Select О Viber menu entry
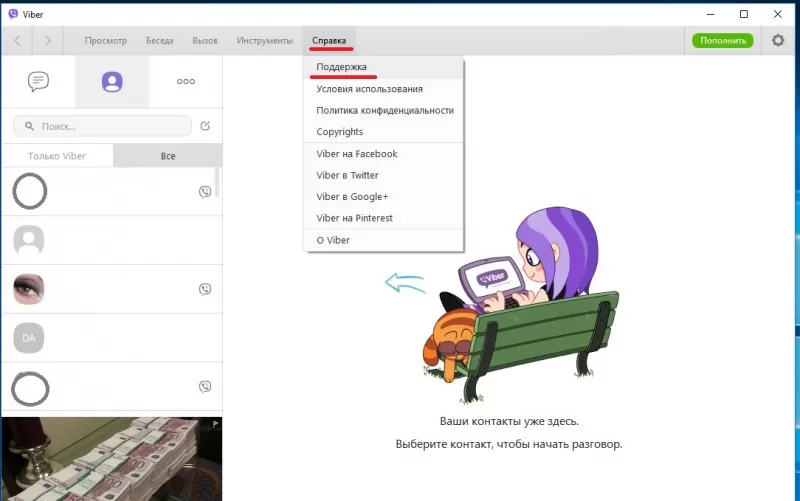The width and height of the screenshot is (800, 501). (384, 240)
